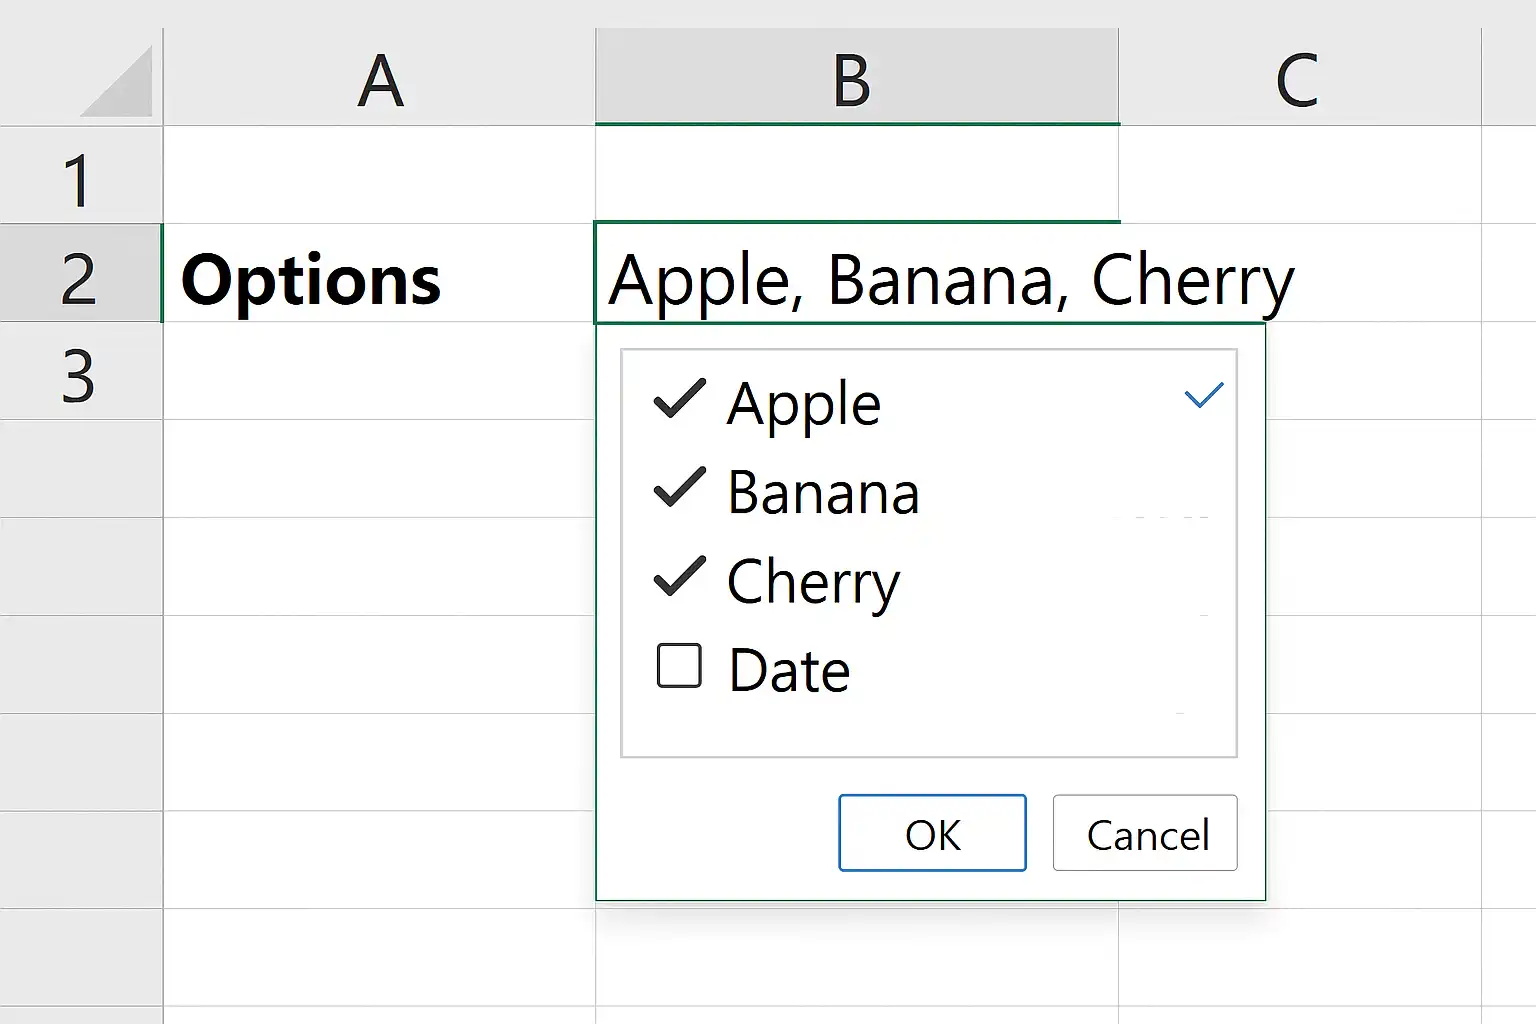The height and width of the screenshot is (1024, 1536).
Task: Uncheck the Apple checkmark
Action: point(679,399)
